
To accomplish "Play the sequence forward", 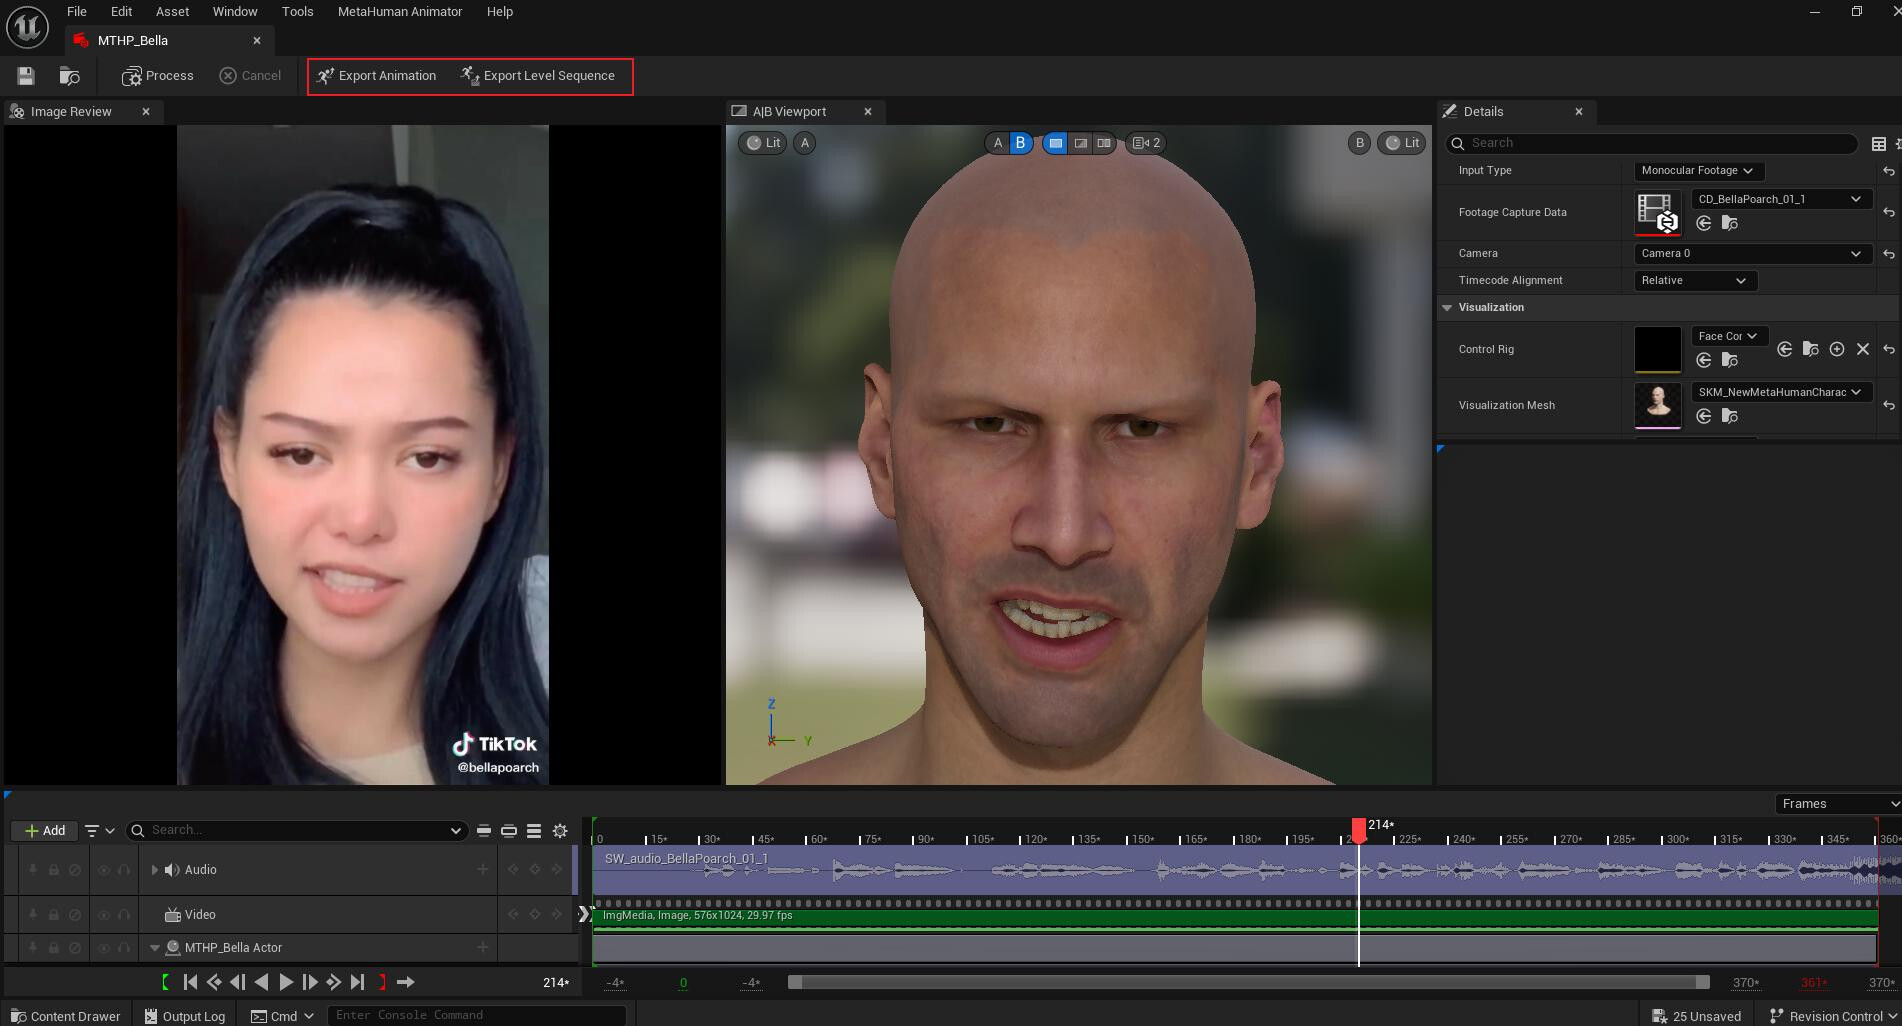I will pos(286,983).
